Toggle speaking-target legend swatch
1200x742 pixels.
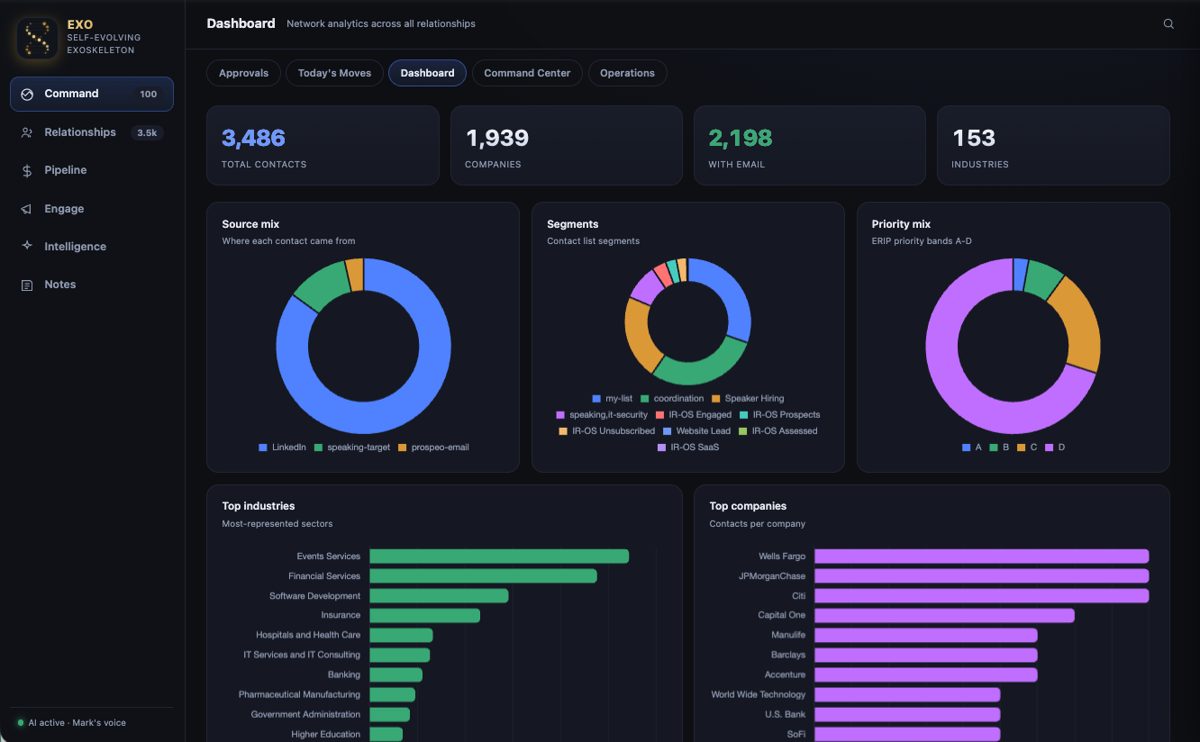pyautogui.click(x=318, y=447)
